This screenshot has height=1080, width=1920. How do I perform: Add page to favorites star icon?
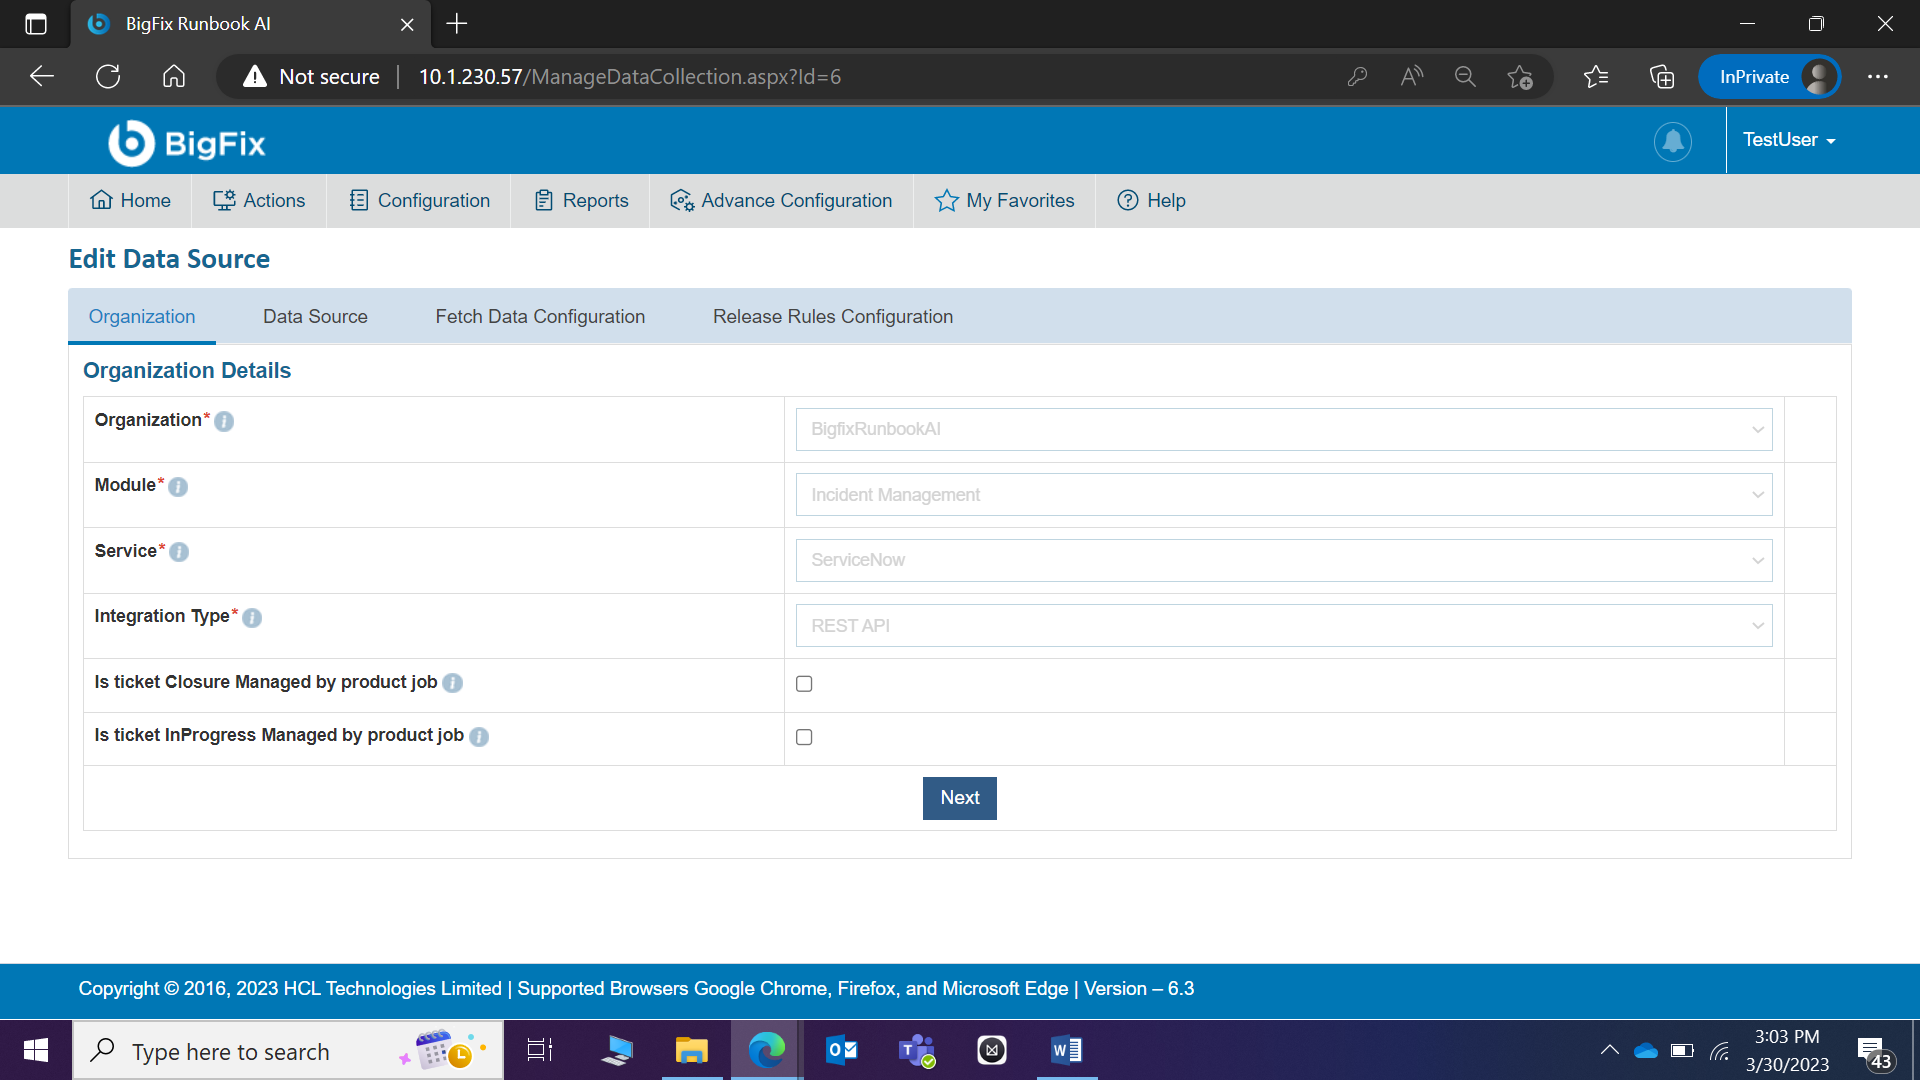pyautogui.click(x=1519, y=77)
